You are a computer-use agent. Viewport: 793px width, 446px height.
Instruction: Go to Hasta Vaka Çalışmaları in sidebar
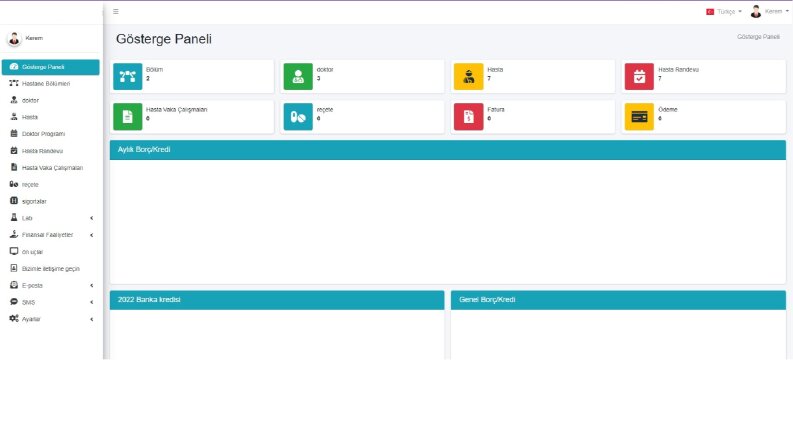pyautogui.click(x=51, y=167)
